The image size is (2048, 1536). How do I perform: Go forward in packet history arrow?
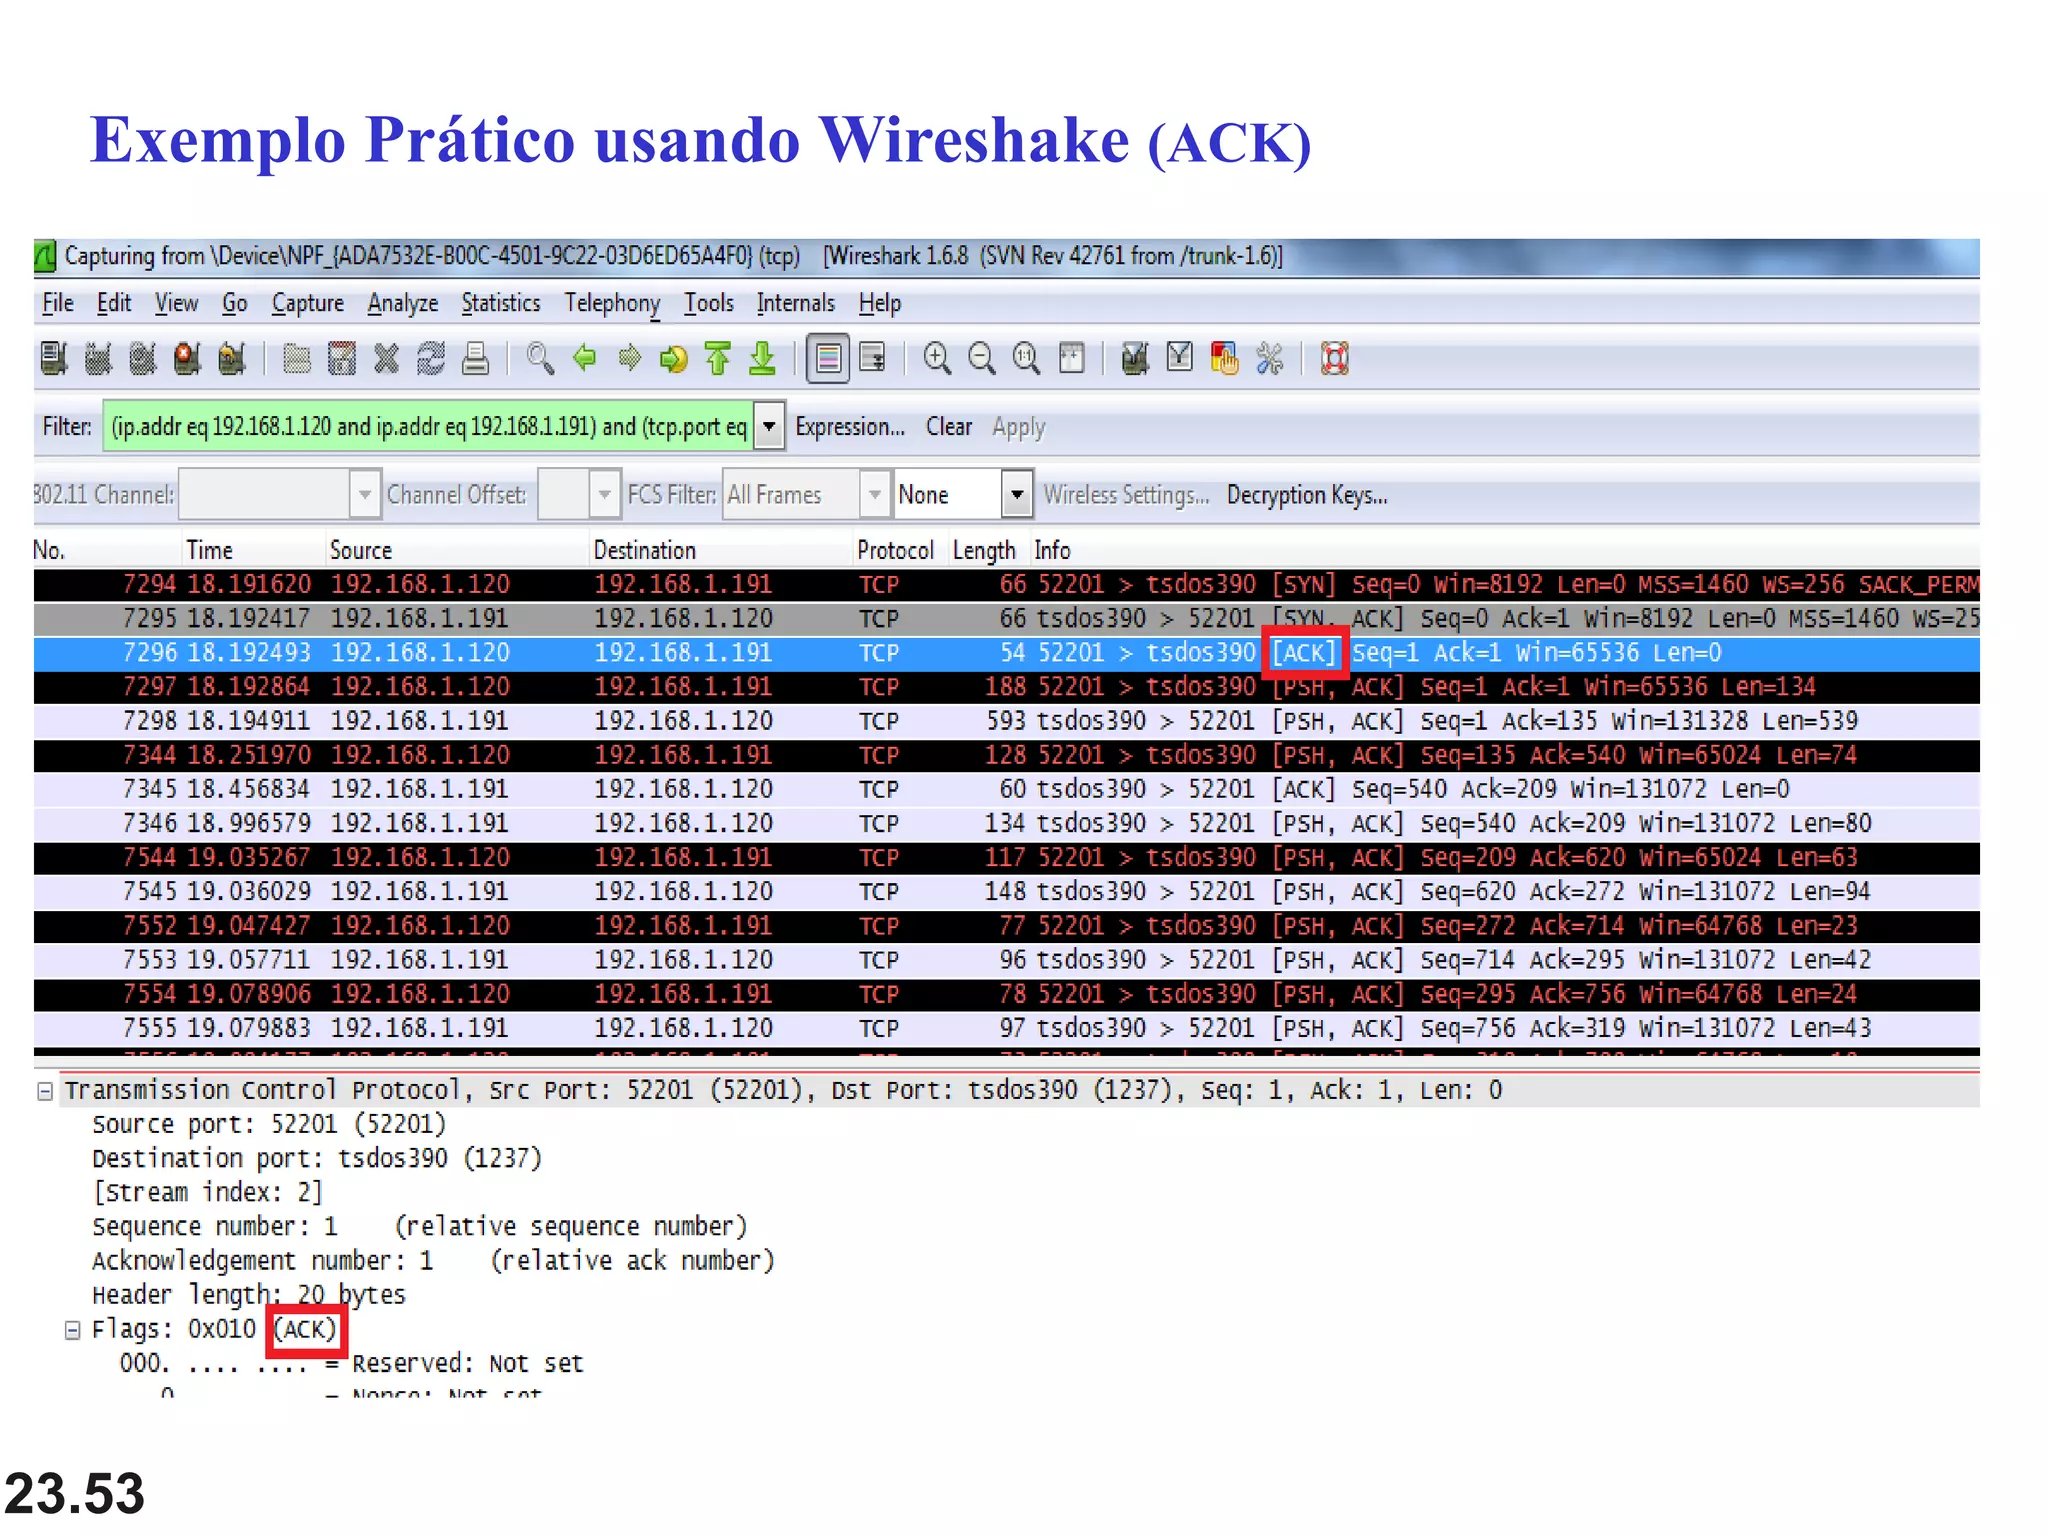tap(629, 358)
